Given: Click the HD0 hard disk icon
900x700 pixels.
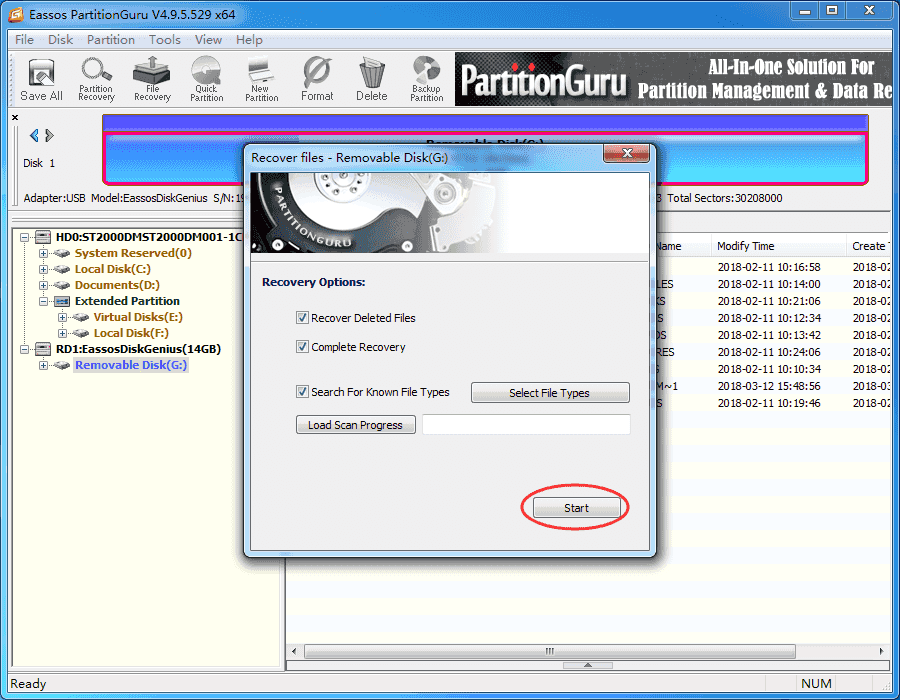Looking at the screenshot, I should [x=43, y=237].
